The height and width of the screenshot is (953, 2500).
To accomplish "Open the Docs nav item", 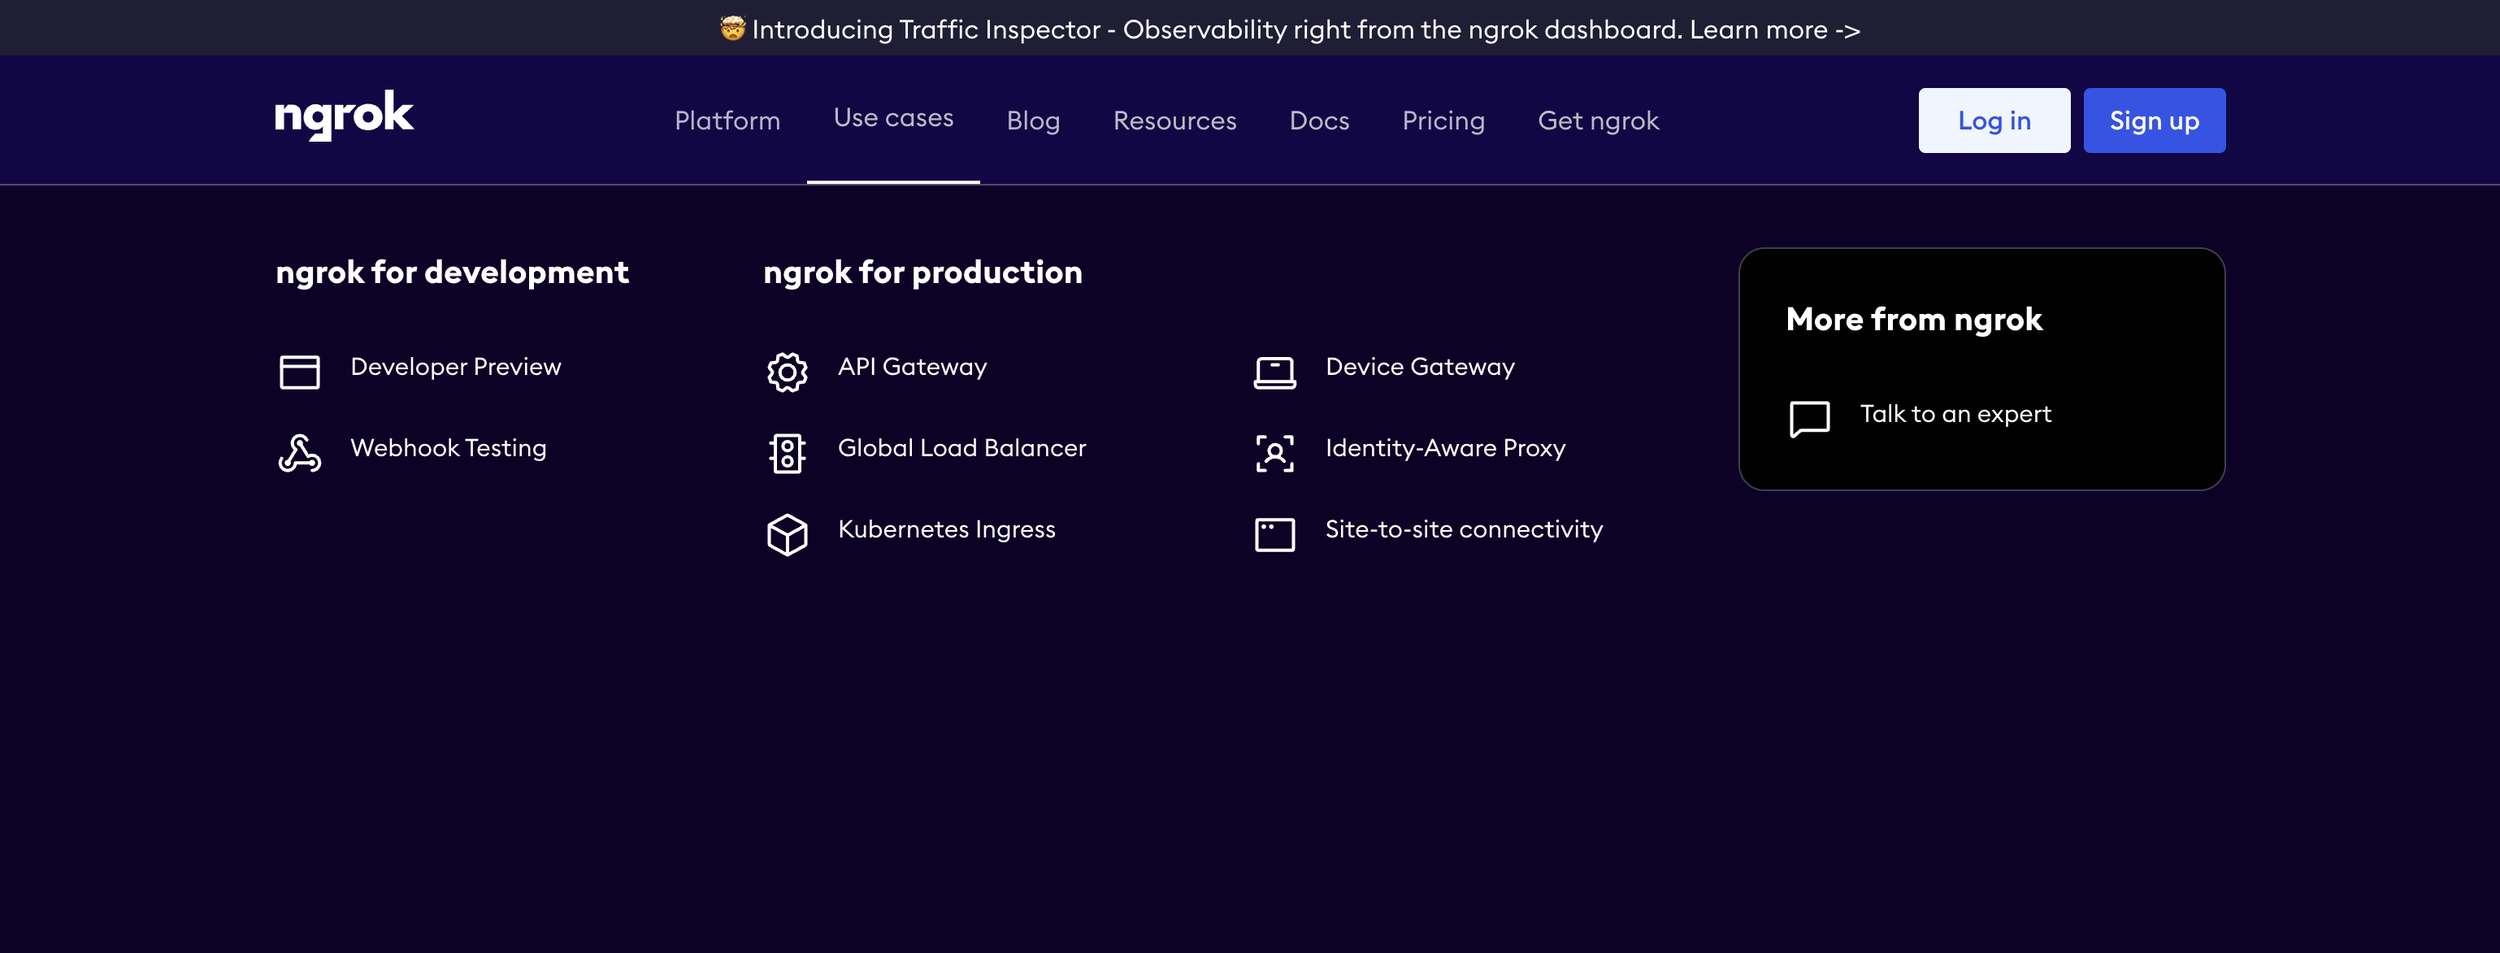I will tap(1319, 120).
